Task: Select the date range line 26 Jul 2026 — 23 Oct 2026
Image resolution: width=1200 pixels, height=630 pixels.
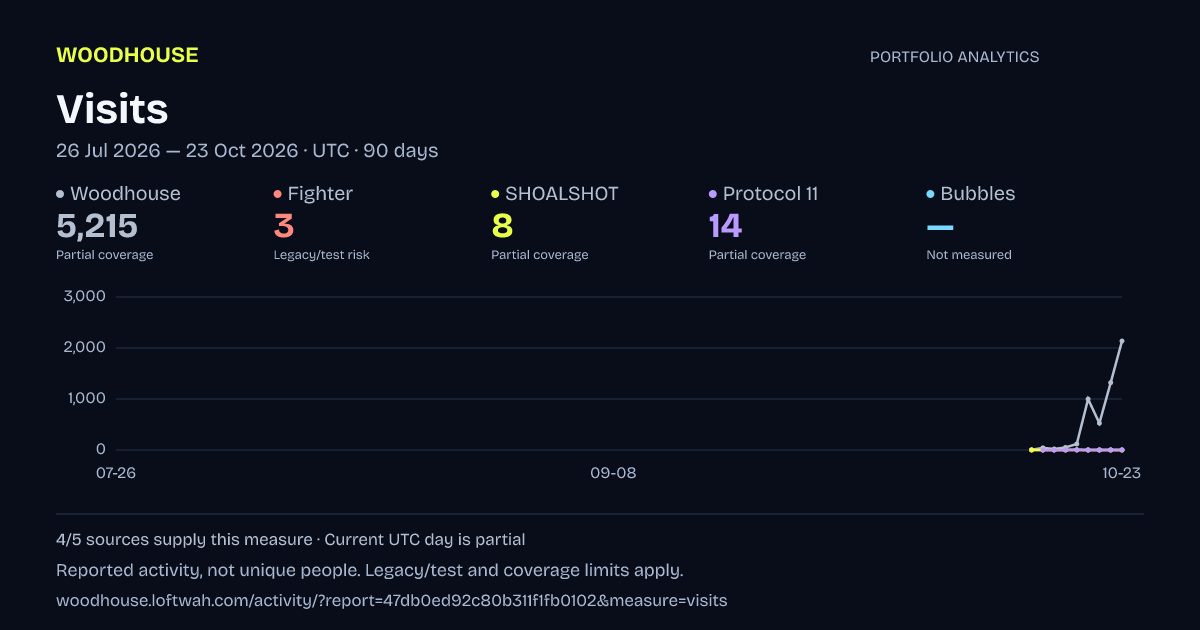Action: (x=176, y=151)
